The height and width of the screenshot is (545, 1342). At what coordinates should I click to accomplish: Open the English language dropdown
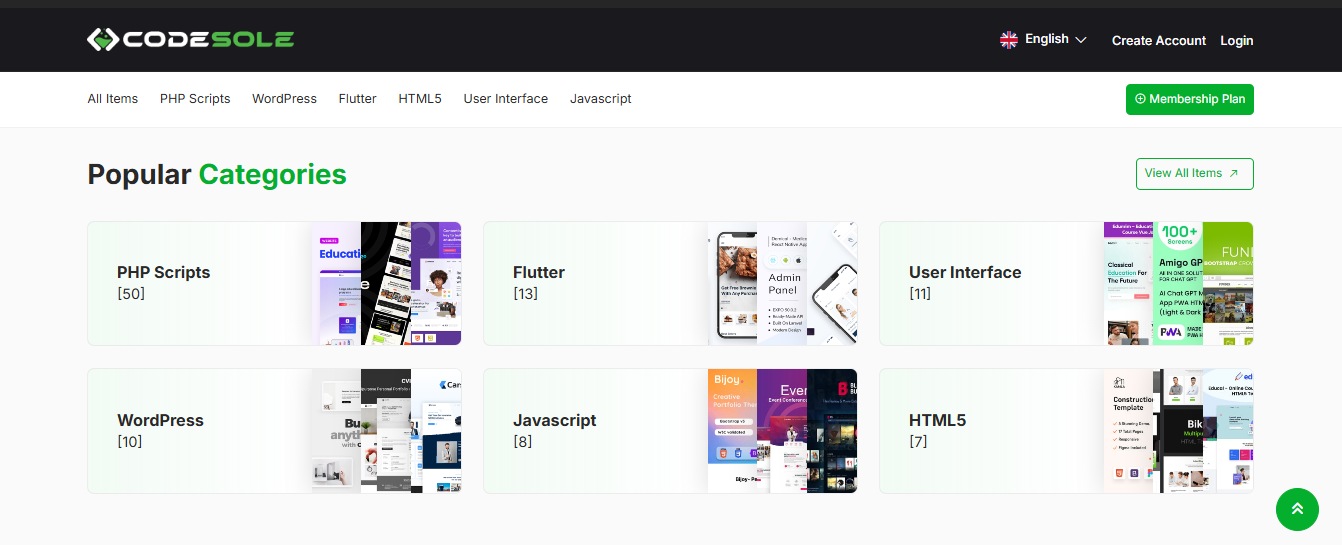coord(1055,40)
